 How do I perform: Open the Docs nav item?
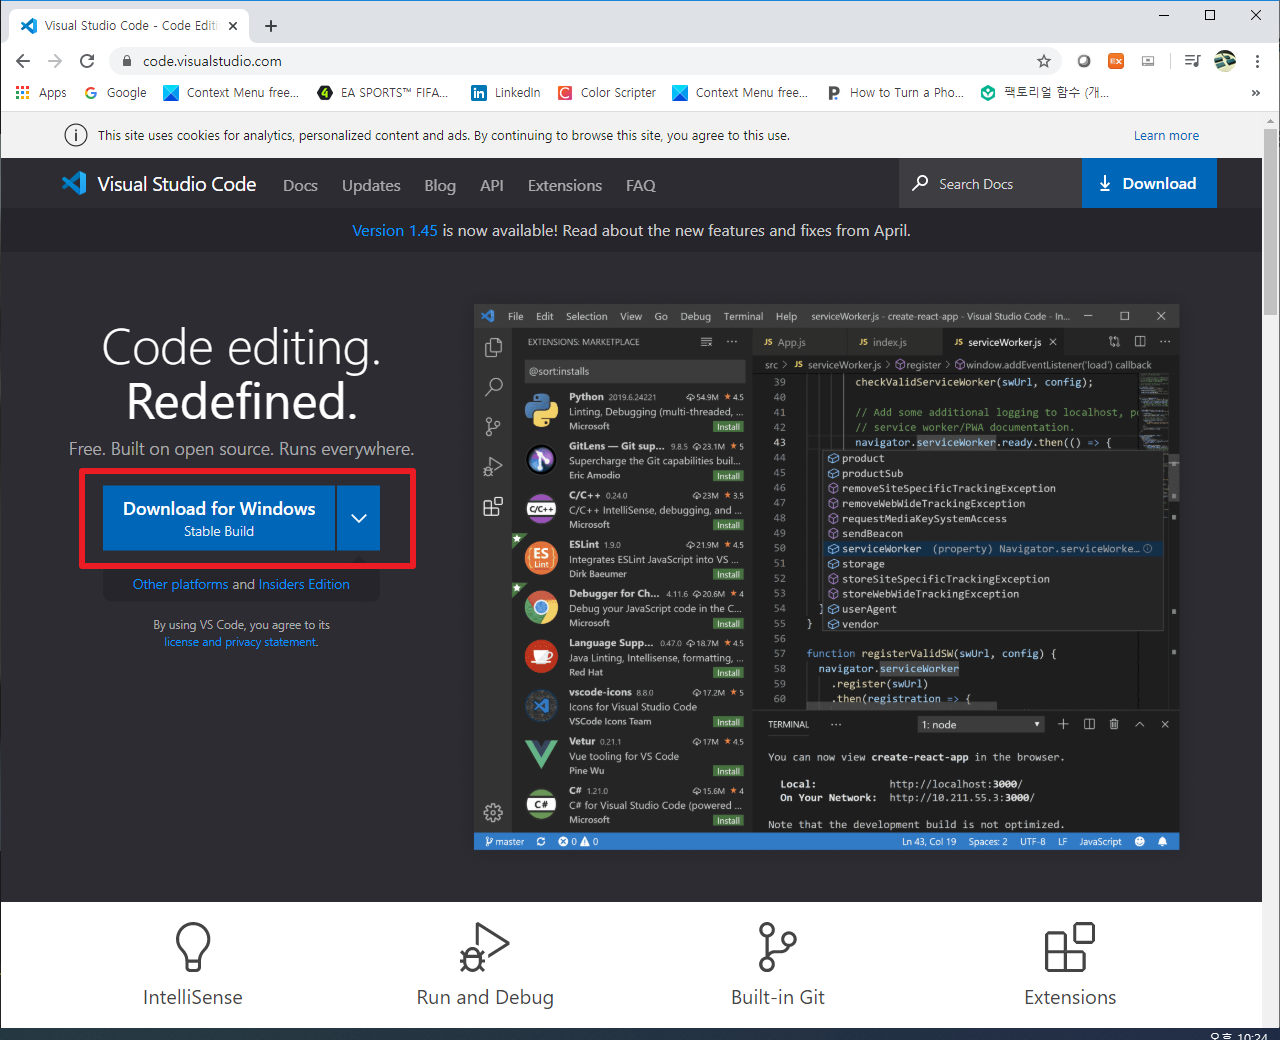300,185
